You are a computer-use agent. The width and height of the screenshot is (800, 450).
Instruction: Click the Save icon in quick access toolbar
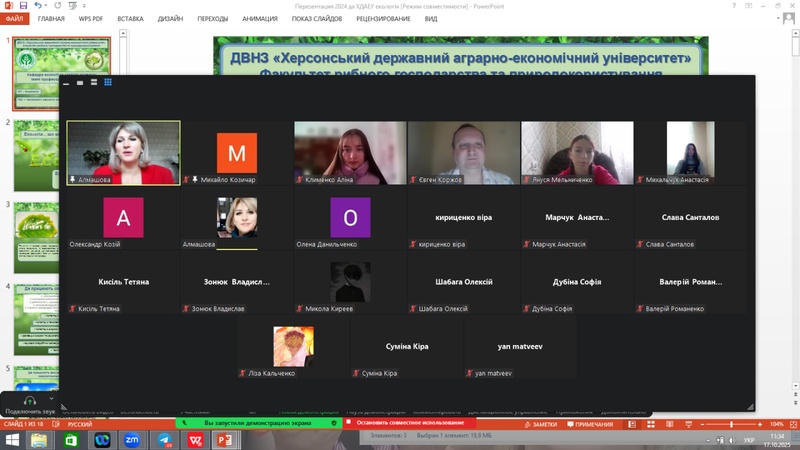click(x=22, y=6)
